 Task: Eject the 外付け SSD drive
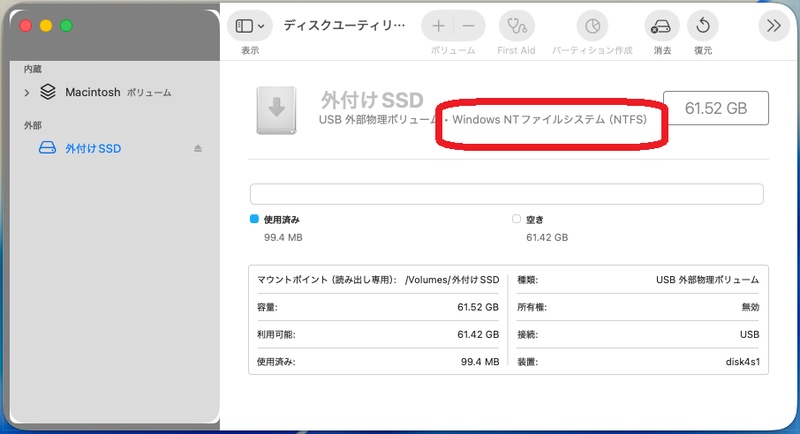tap(198, 148)
